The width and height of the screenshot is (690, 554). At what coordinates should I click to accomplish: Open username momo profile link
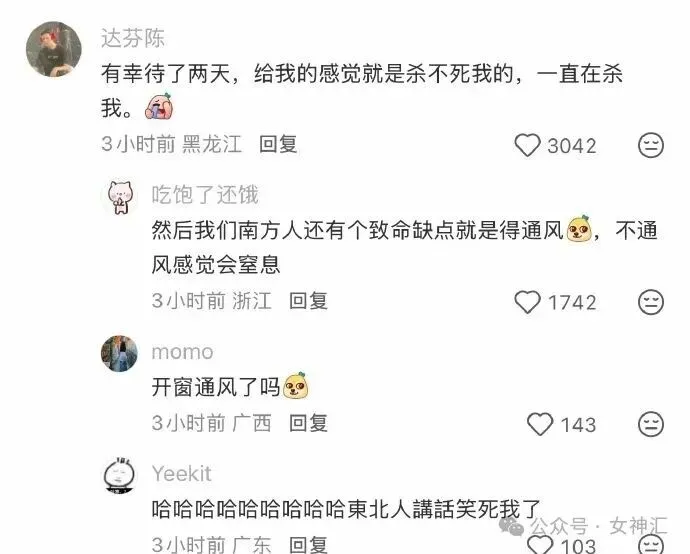coord(183,352)
